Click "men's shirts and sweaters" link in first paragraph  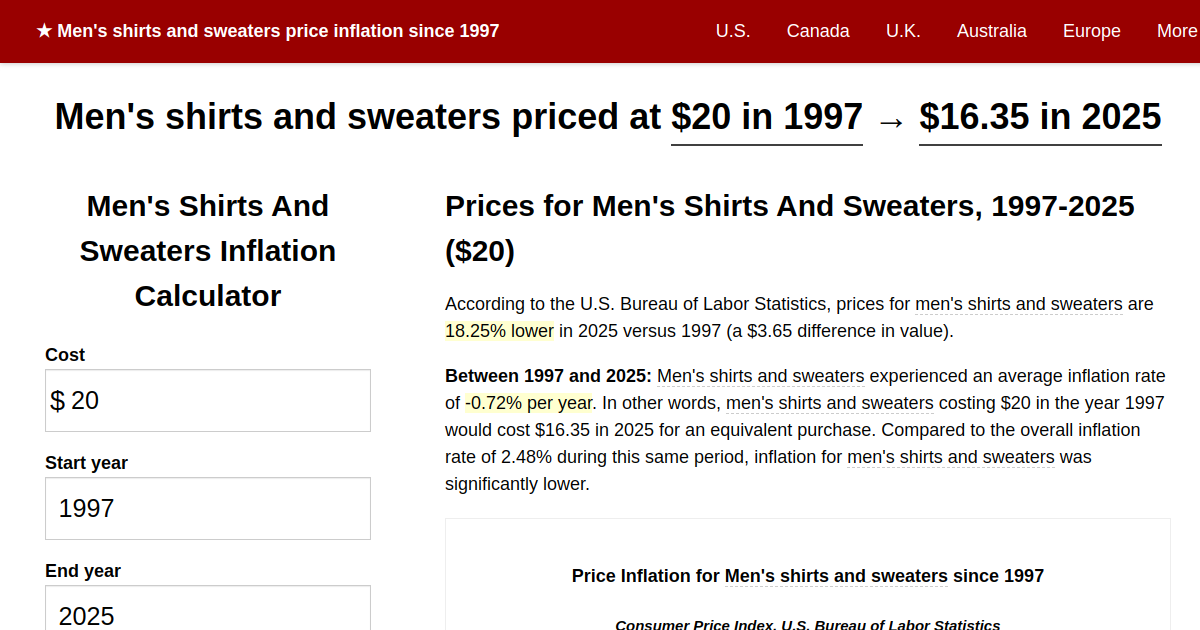1019,304
